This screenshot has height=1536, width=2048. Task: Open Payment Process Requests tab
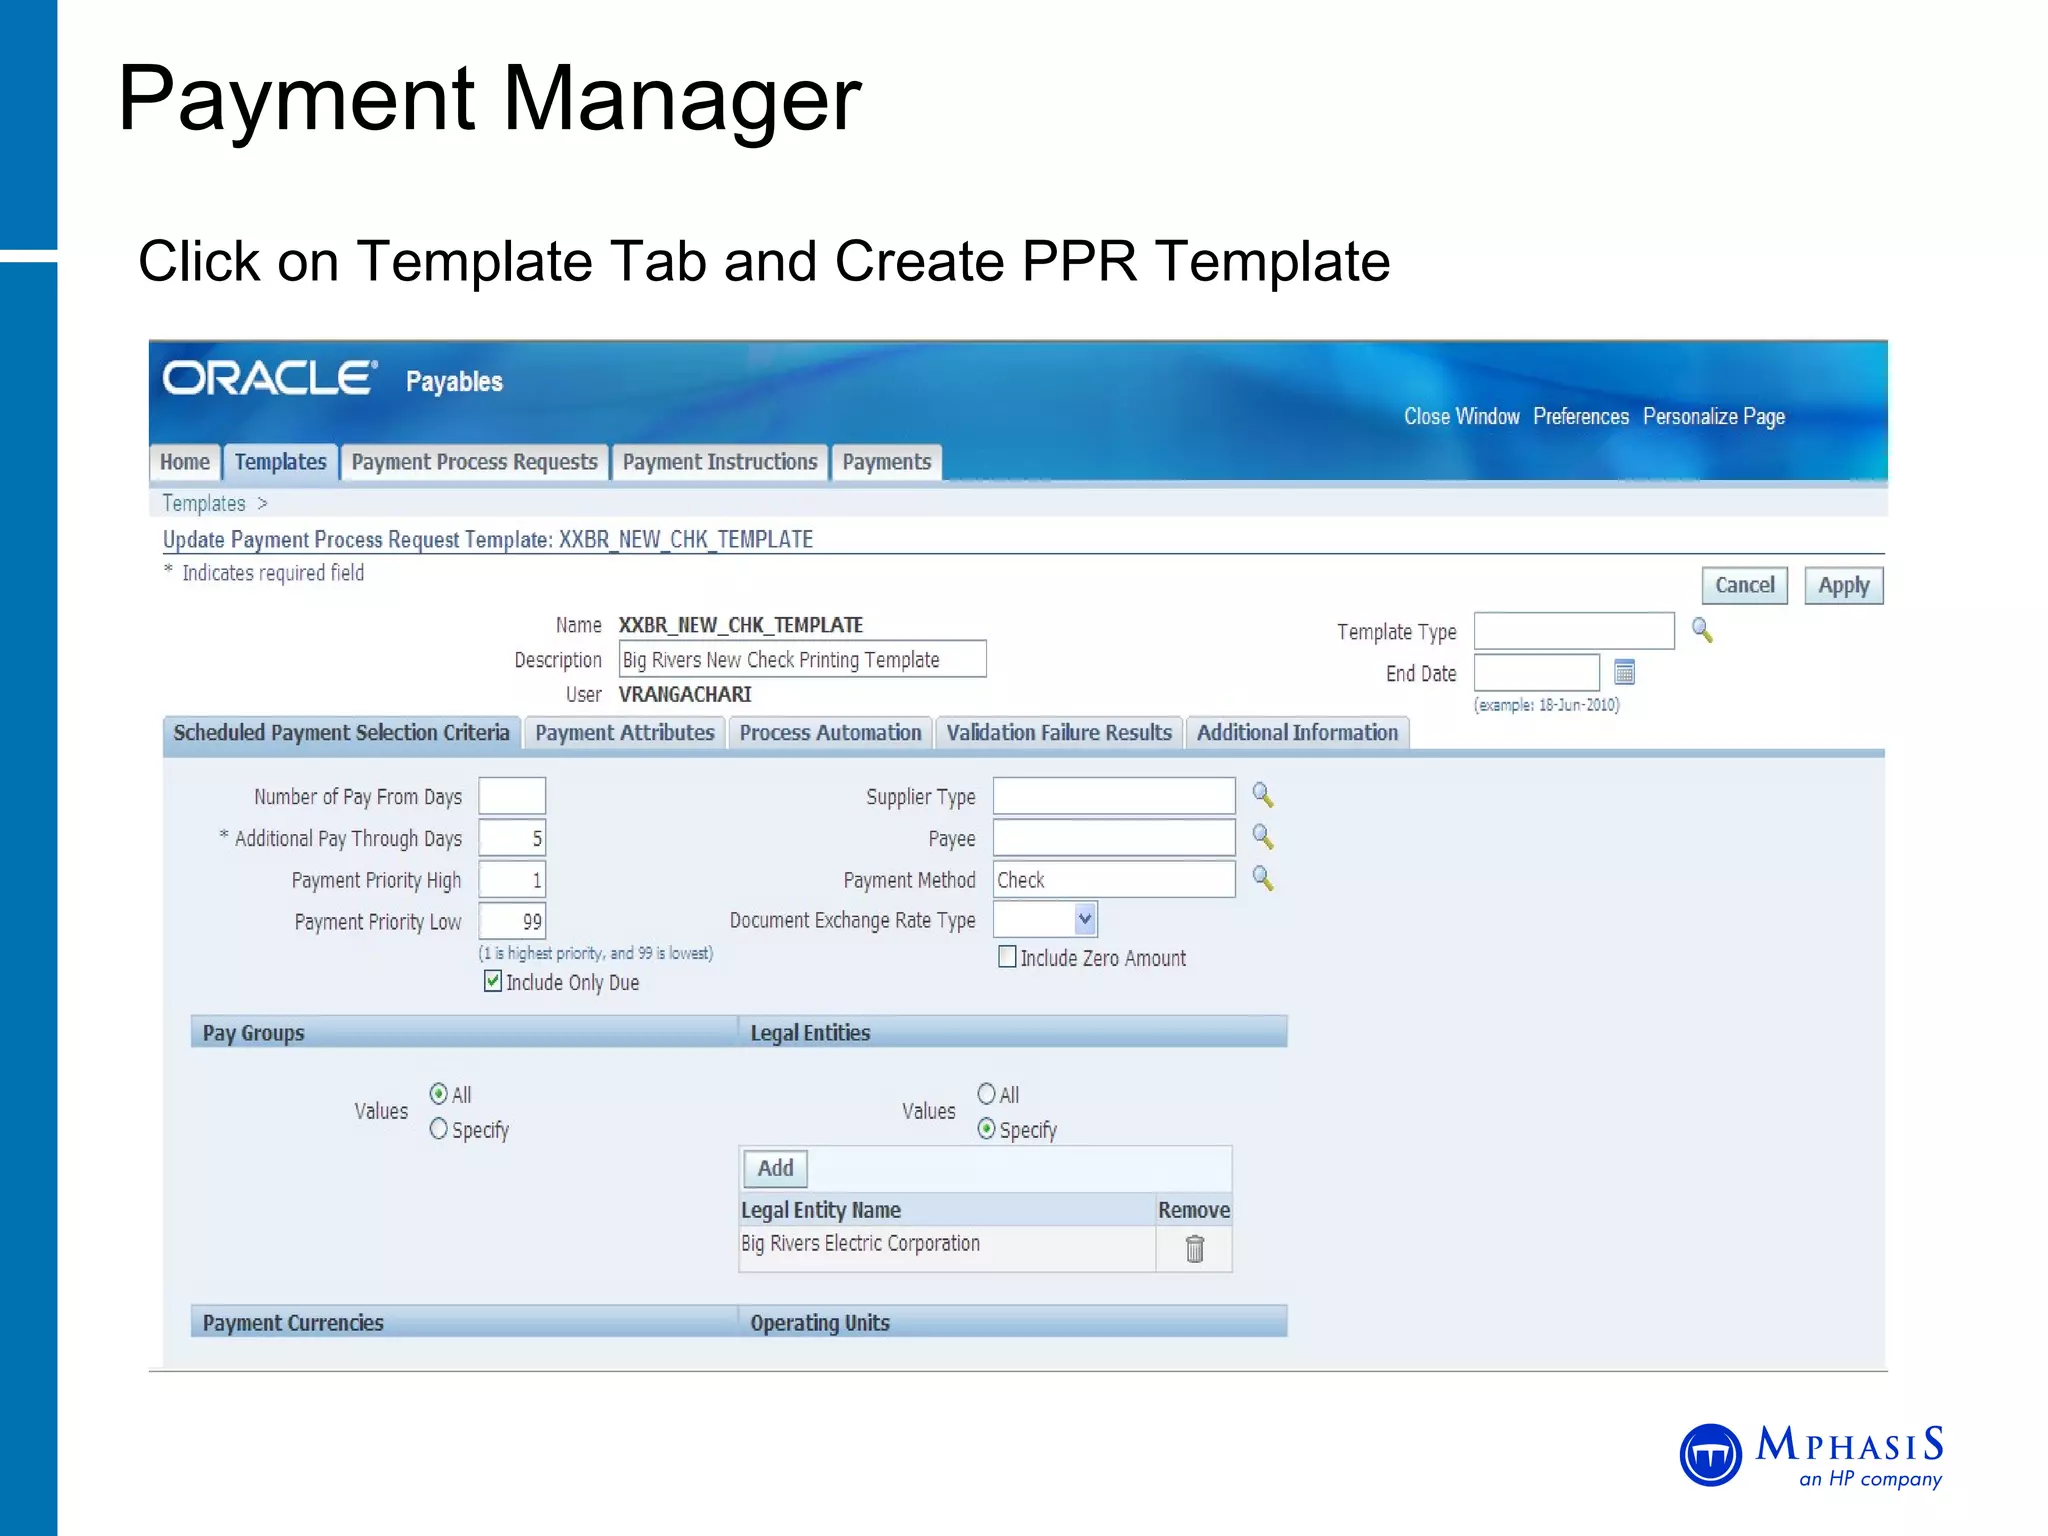(x=474, y=462)
